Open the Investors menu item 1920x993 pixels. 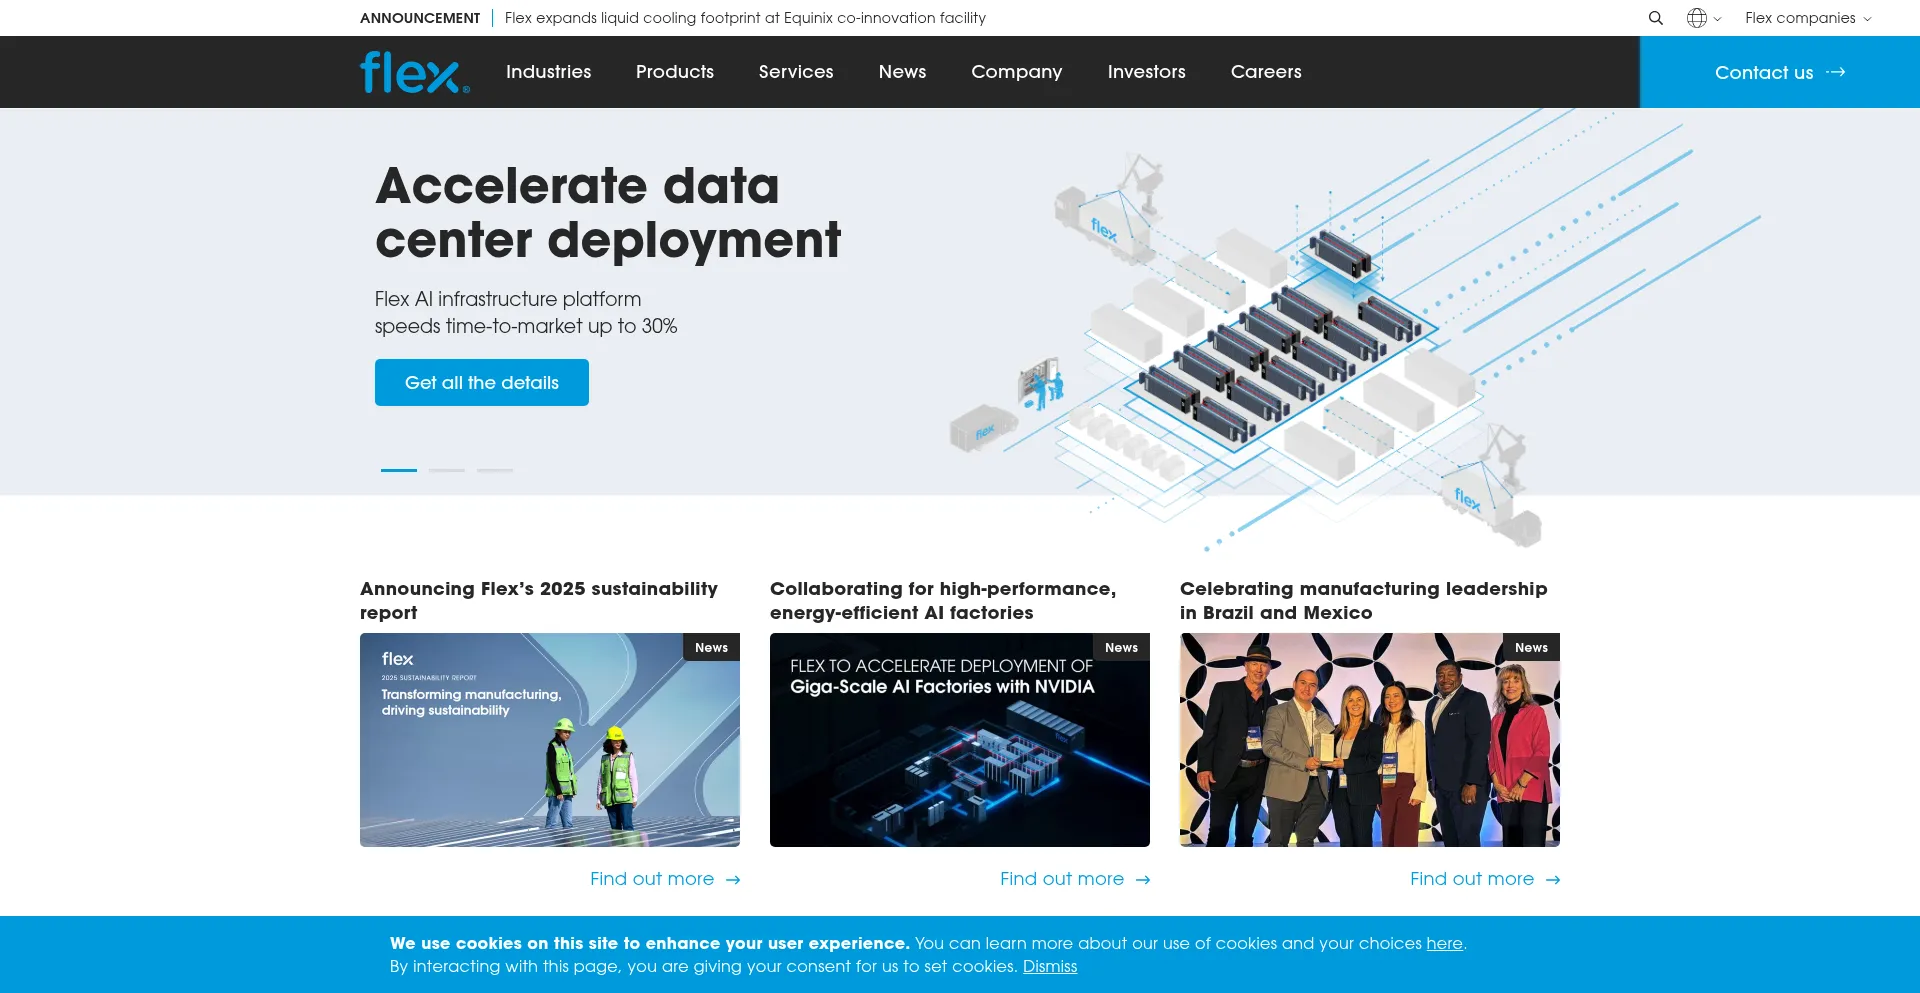click(1146, 72)
